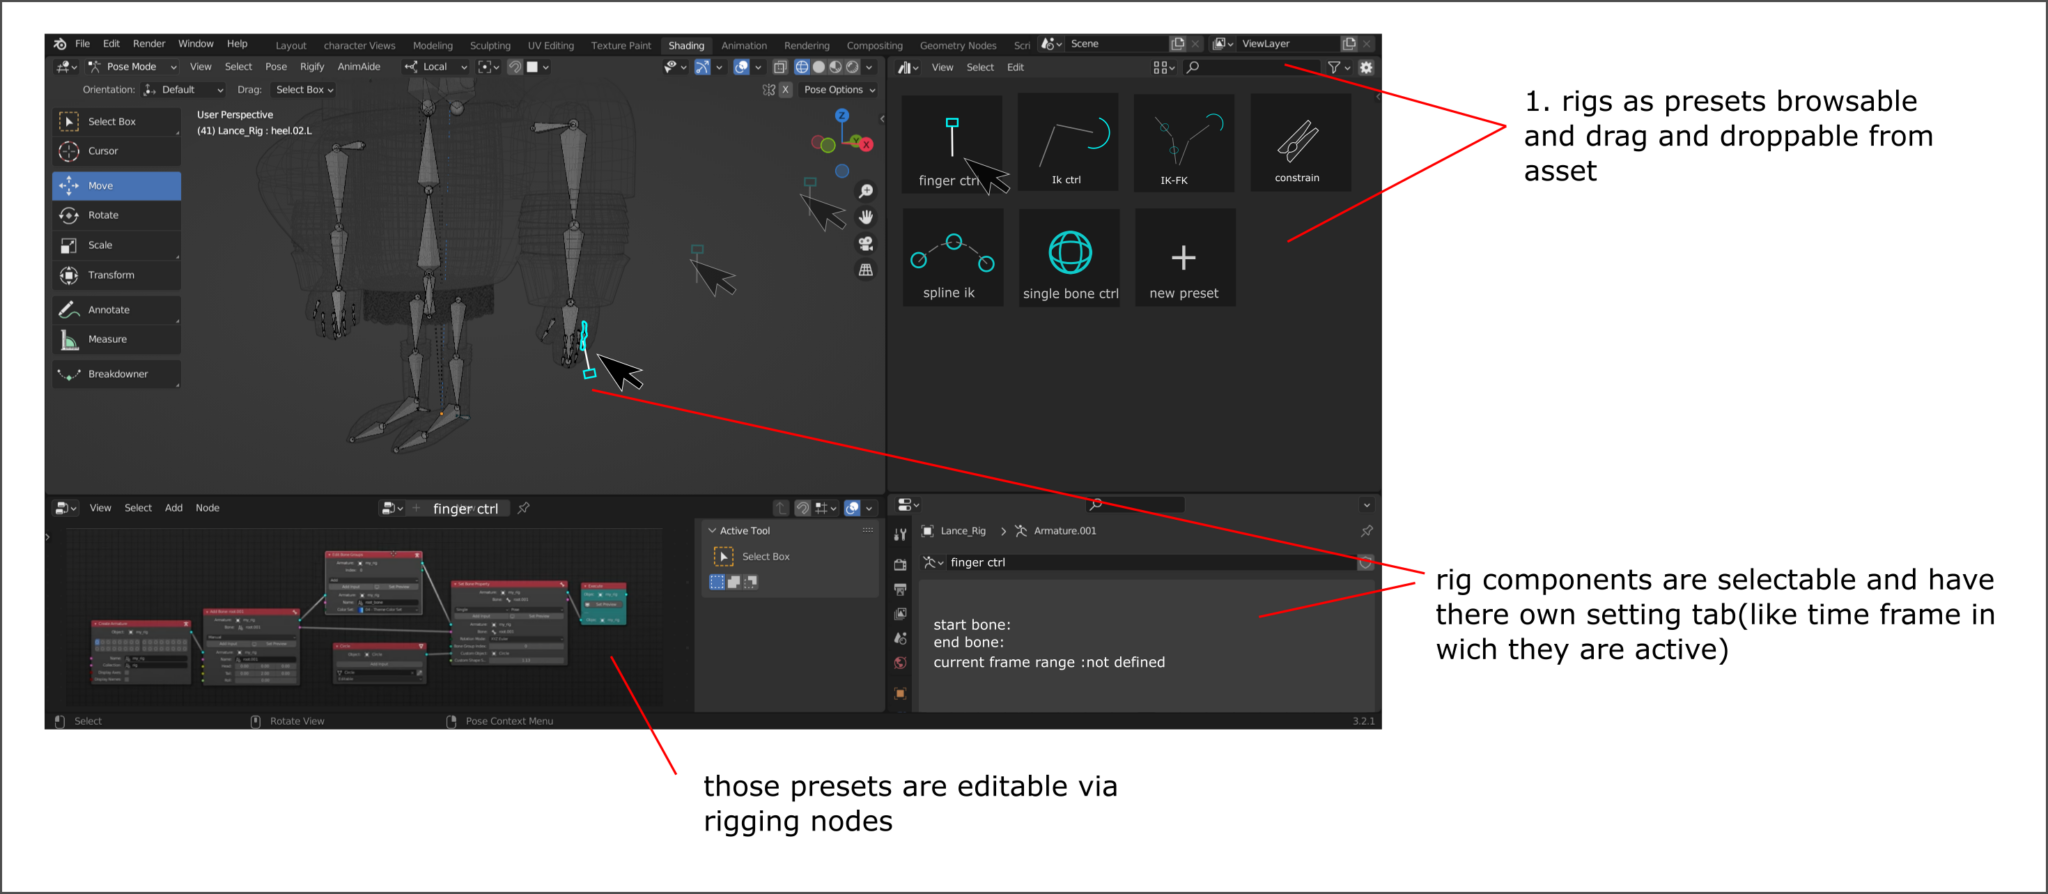Toggle camera view icon in viewport
Viewport: 2048px width, 894px height.
866,244
